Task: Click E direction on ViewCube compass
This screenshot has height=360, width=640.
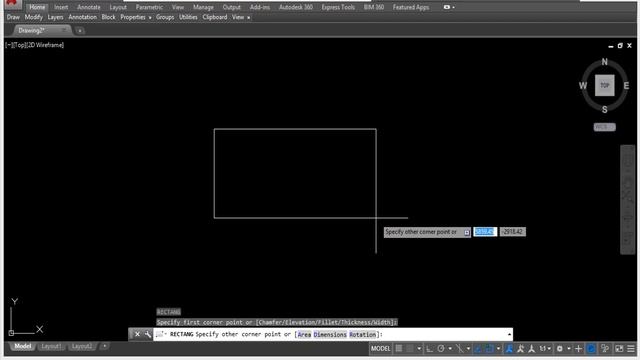Action: (626, 86)
